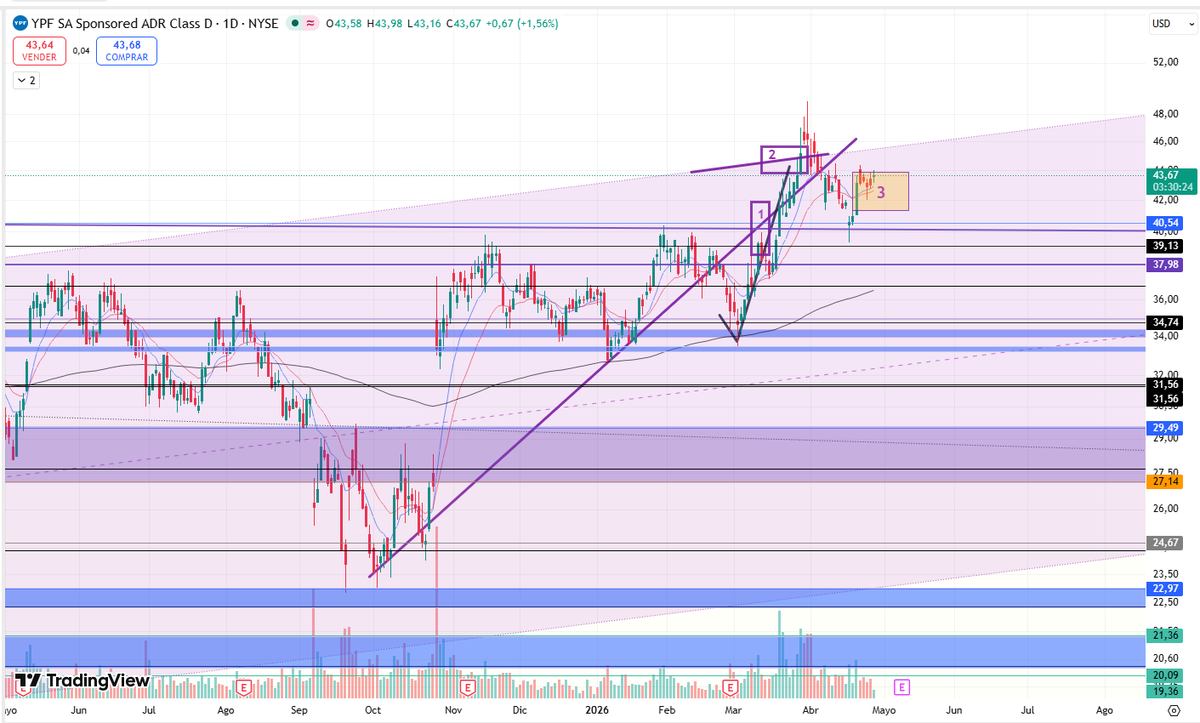The width and height of the screenshot is (1200, 723).
Task: Click the pink 'E' earnings marker near Mayo
Action: click(x=901, y=688)
